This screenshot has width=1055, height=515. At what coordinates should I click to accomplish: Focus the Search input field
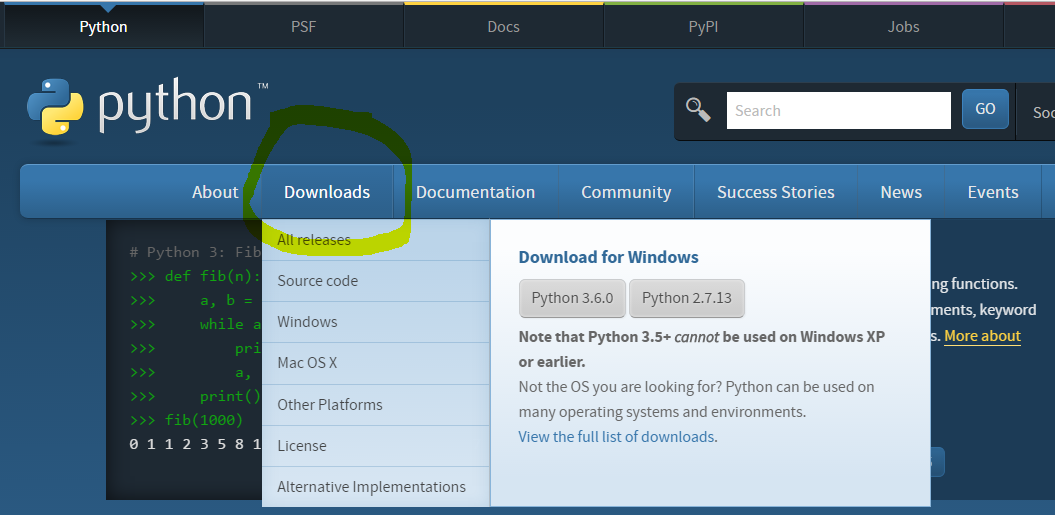click(x=838, y=110)
